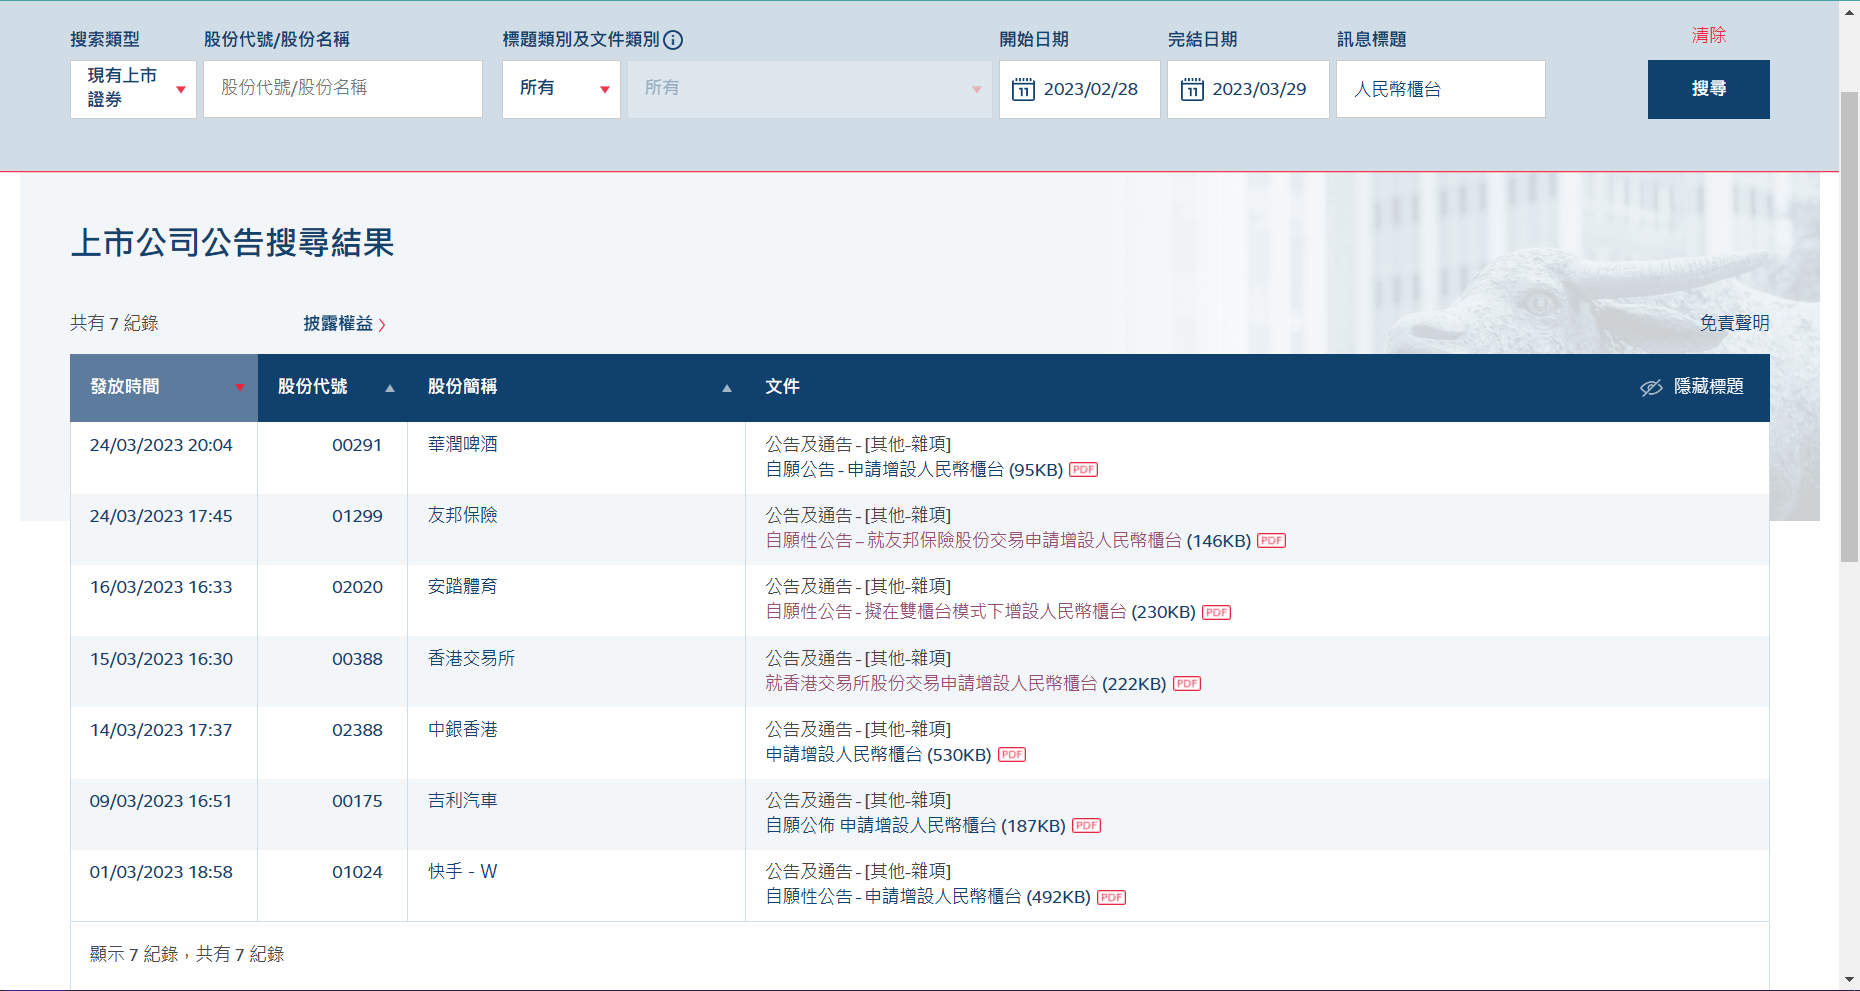Viewport: 1860px width, 991px height.
Task: Focus the 股份代號/股份名稱 input field
Action: pyautogui.click(x=343, y=89)
